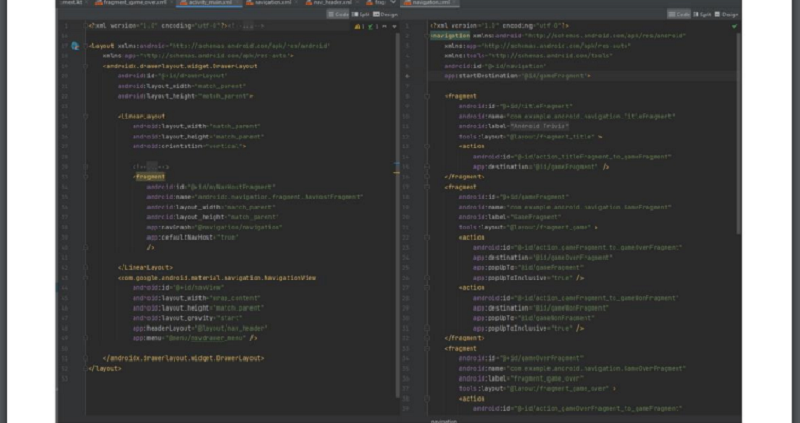This screenshot has height=423, width=800.
Task: Click the android:orientation vertical attribute
Action: point(189,146)
